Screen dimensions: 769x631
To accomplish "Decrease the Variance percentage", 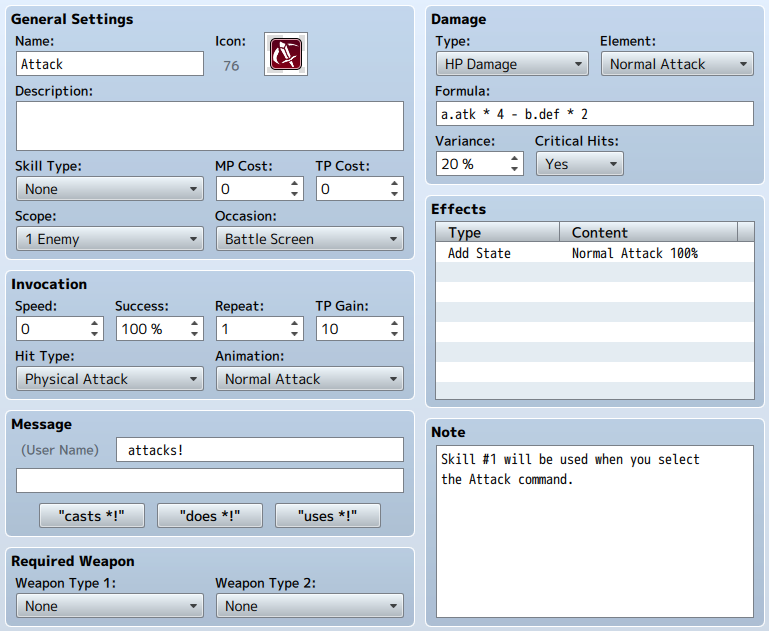I will tap(514, 169).
